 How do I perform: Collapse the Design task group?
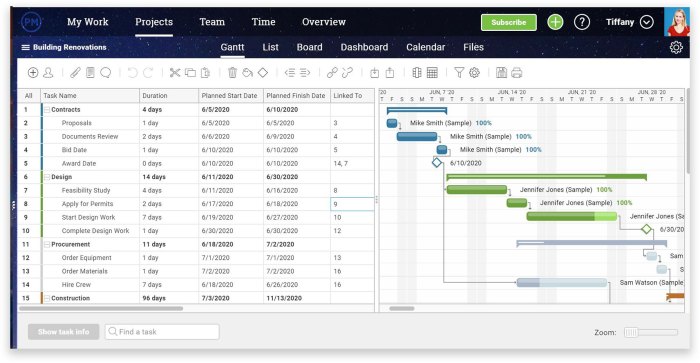tap(47, 177)
